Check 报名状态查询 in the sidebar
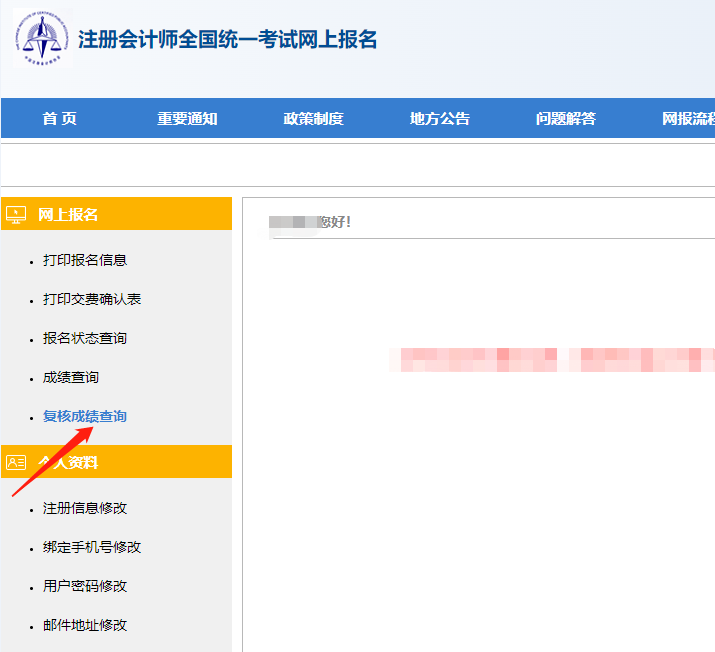The width and height of the screenshot is (715, 652). coord(85,338)
